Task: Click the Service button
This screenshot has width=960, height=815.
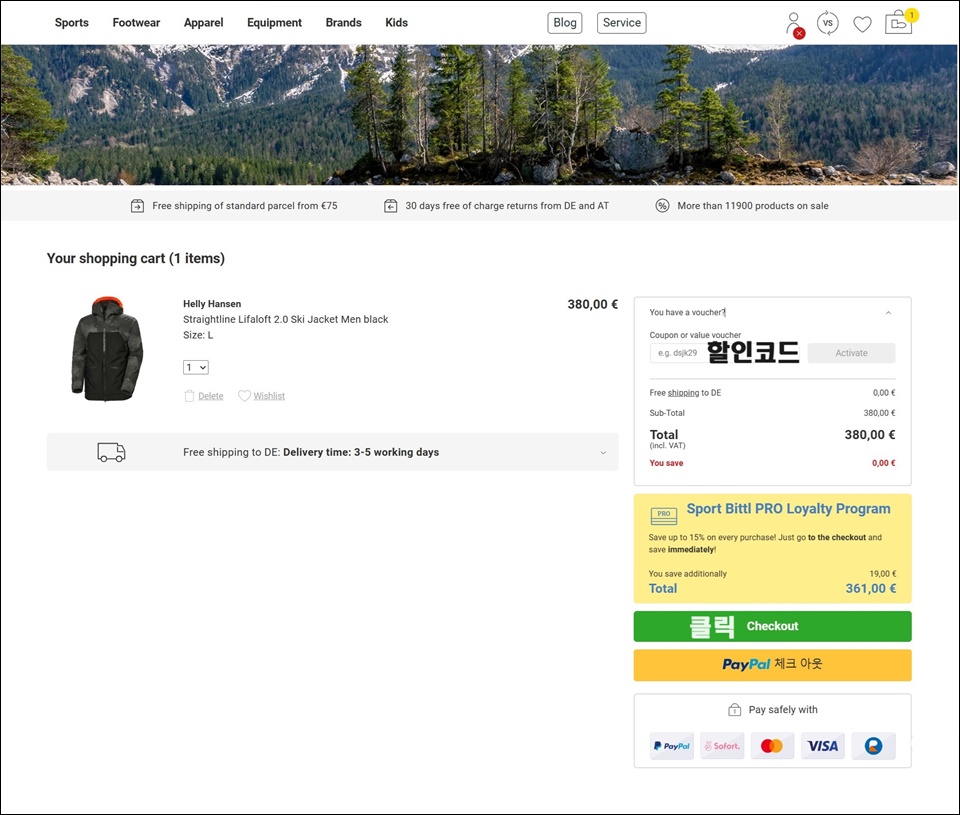Action: point(621,23)
